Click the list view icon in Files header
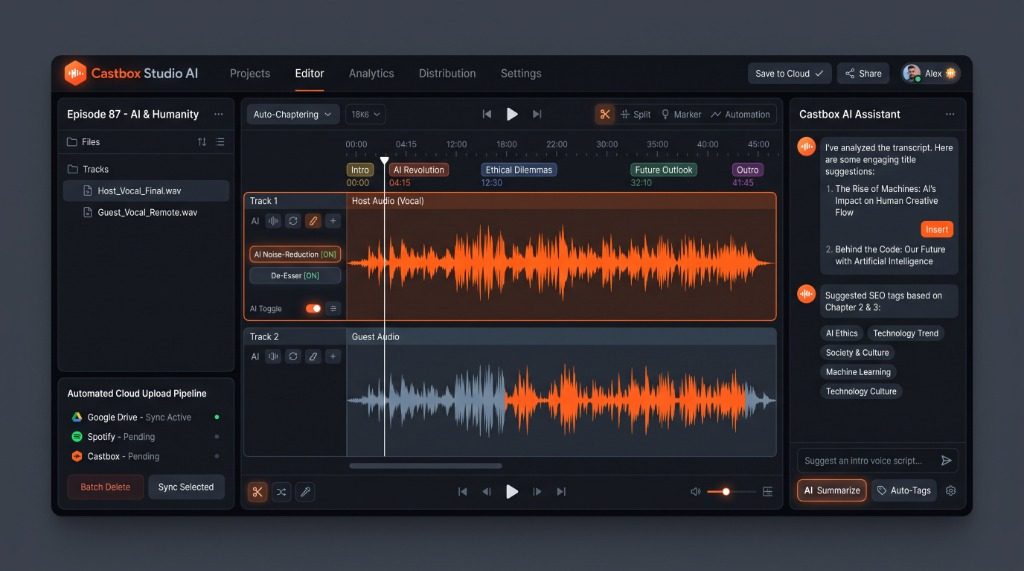1024x571 pixels. pos(220,142)
